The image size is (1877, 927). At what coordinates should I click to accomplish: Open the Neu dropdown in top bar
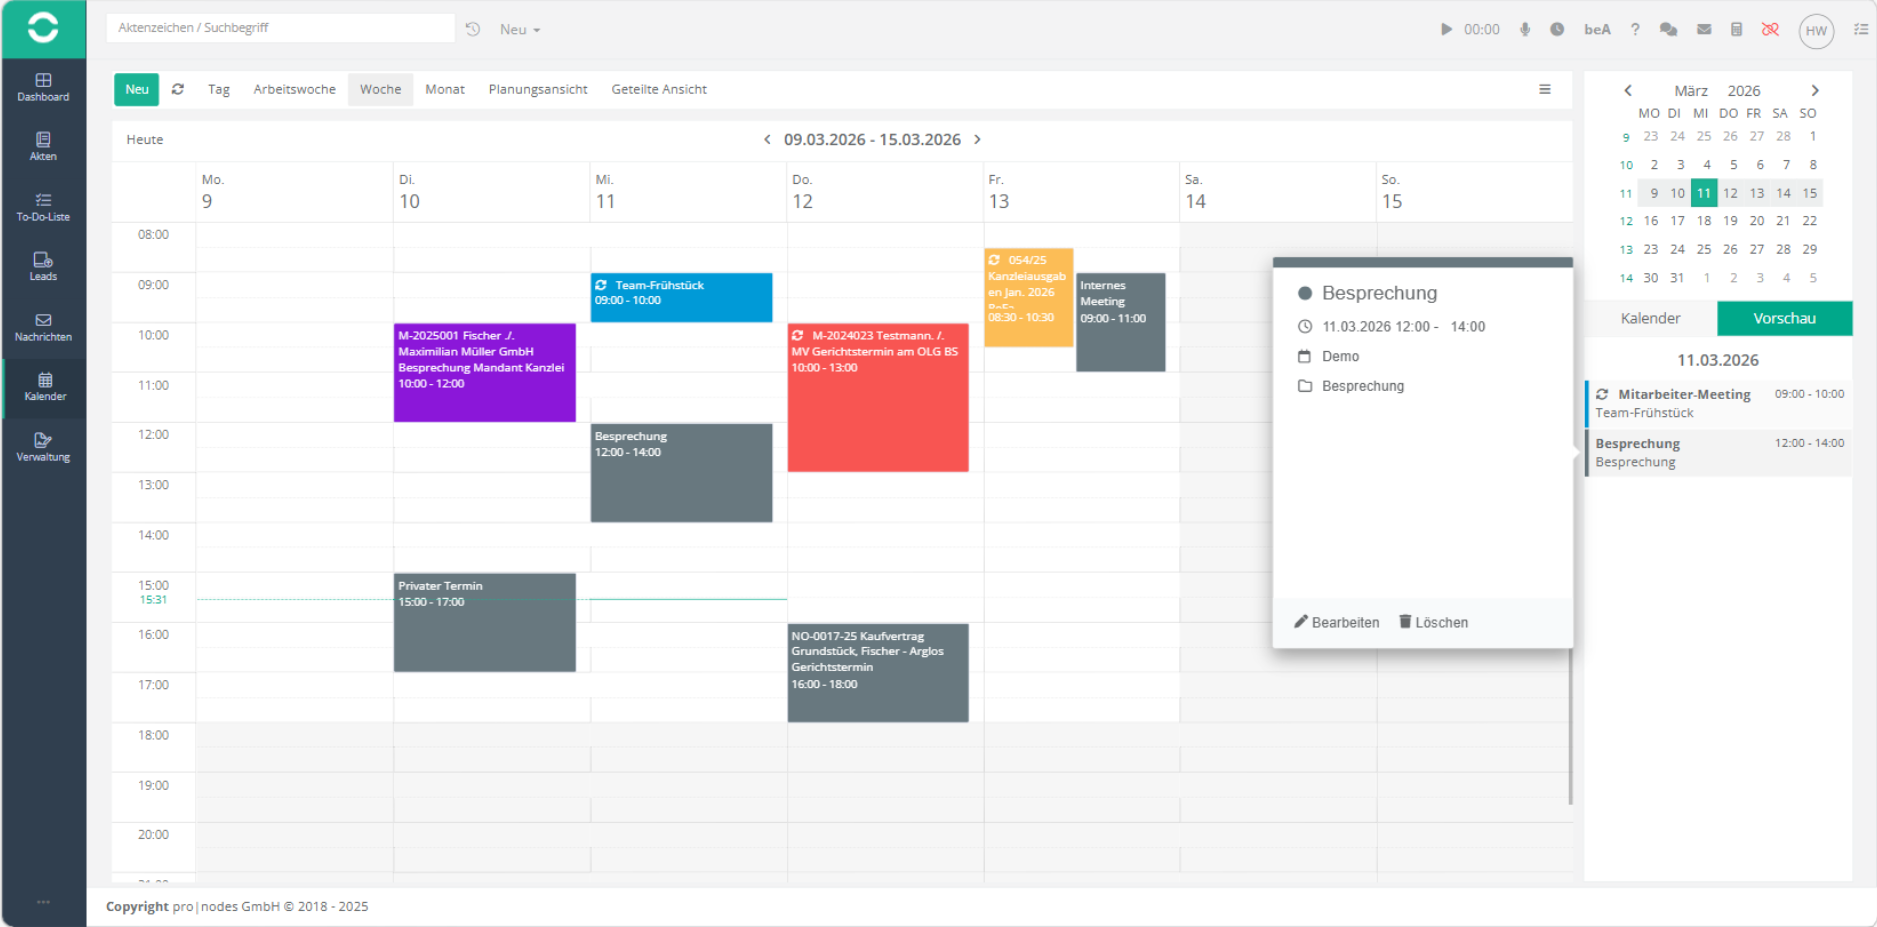point(520,30)
